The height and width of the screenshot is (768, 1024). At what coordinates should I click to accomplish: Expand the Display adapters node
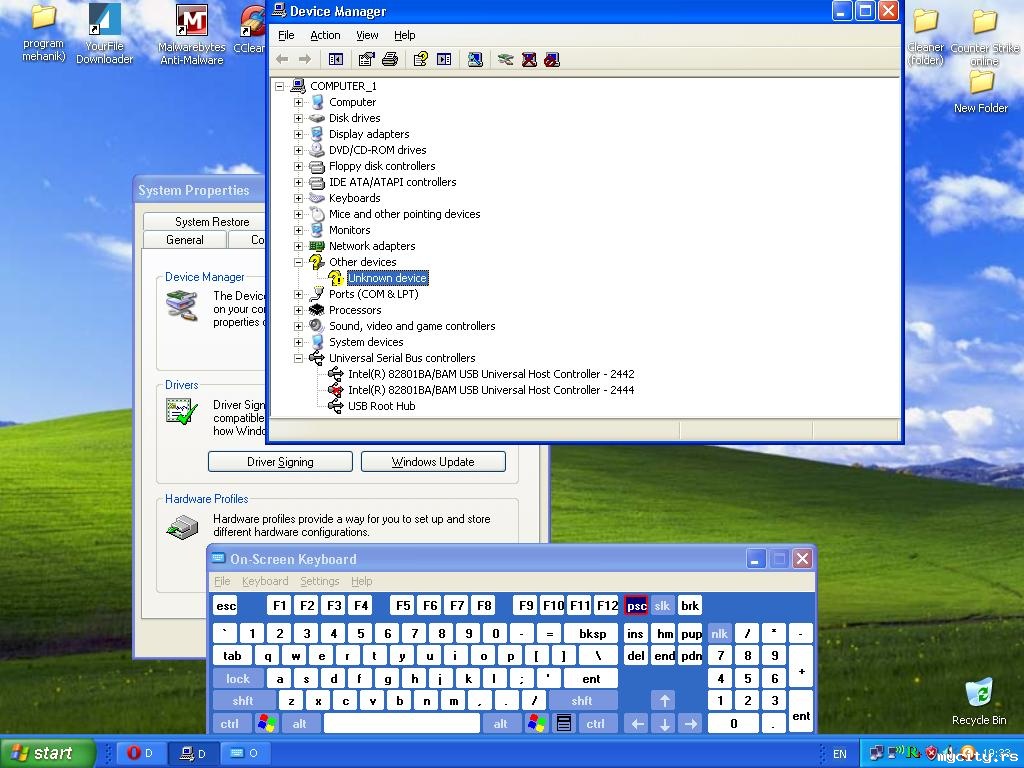click(x=298, y=134)
